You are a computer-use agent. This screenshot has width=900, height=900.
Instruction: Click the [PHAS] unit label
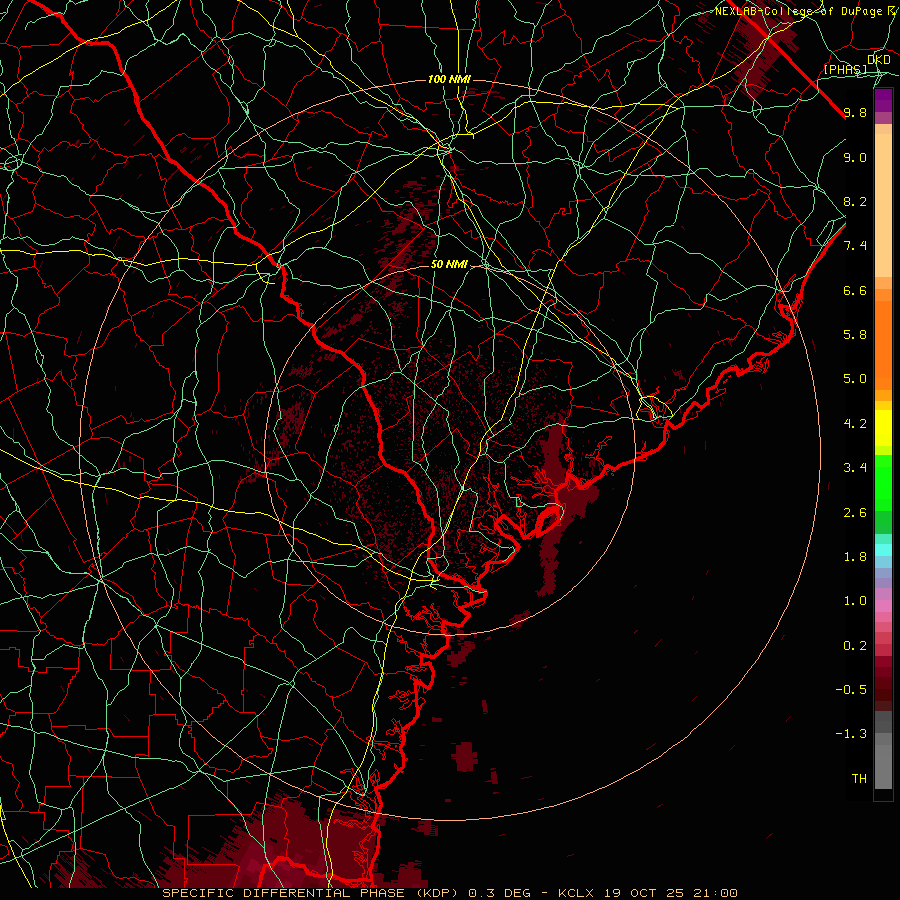coord(845,69)
